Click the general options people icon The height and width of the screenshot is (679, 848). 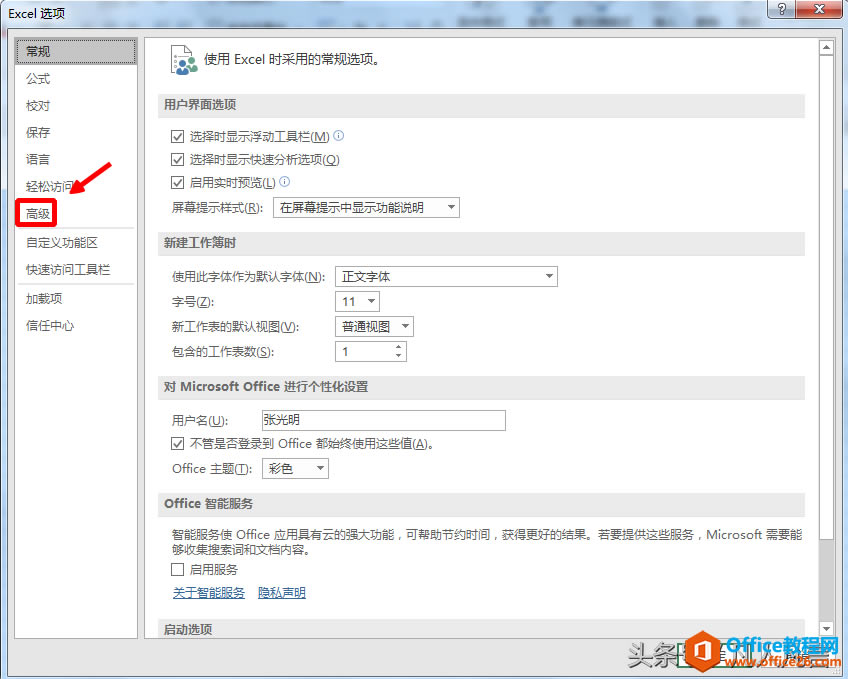click(x=183, y=60)
